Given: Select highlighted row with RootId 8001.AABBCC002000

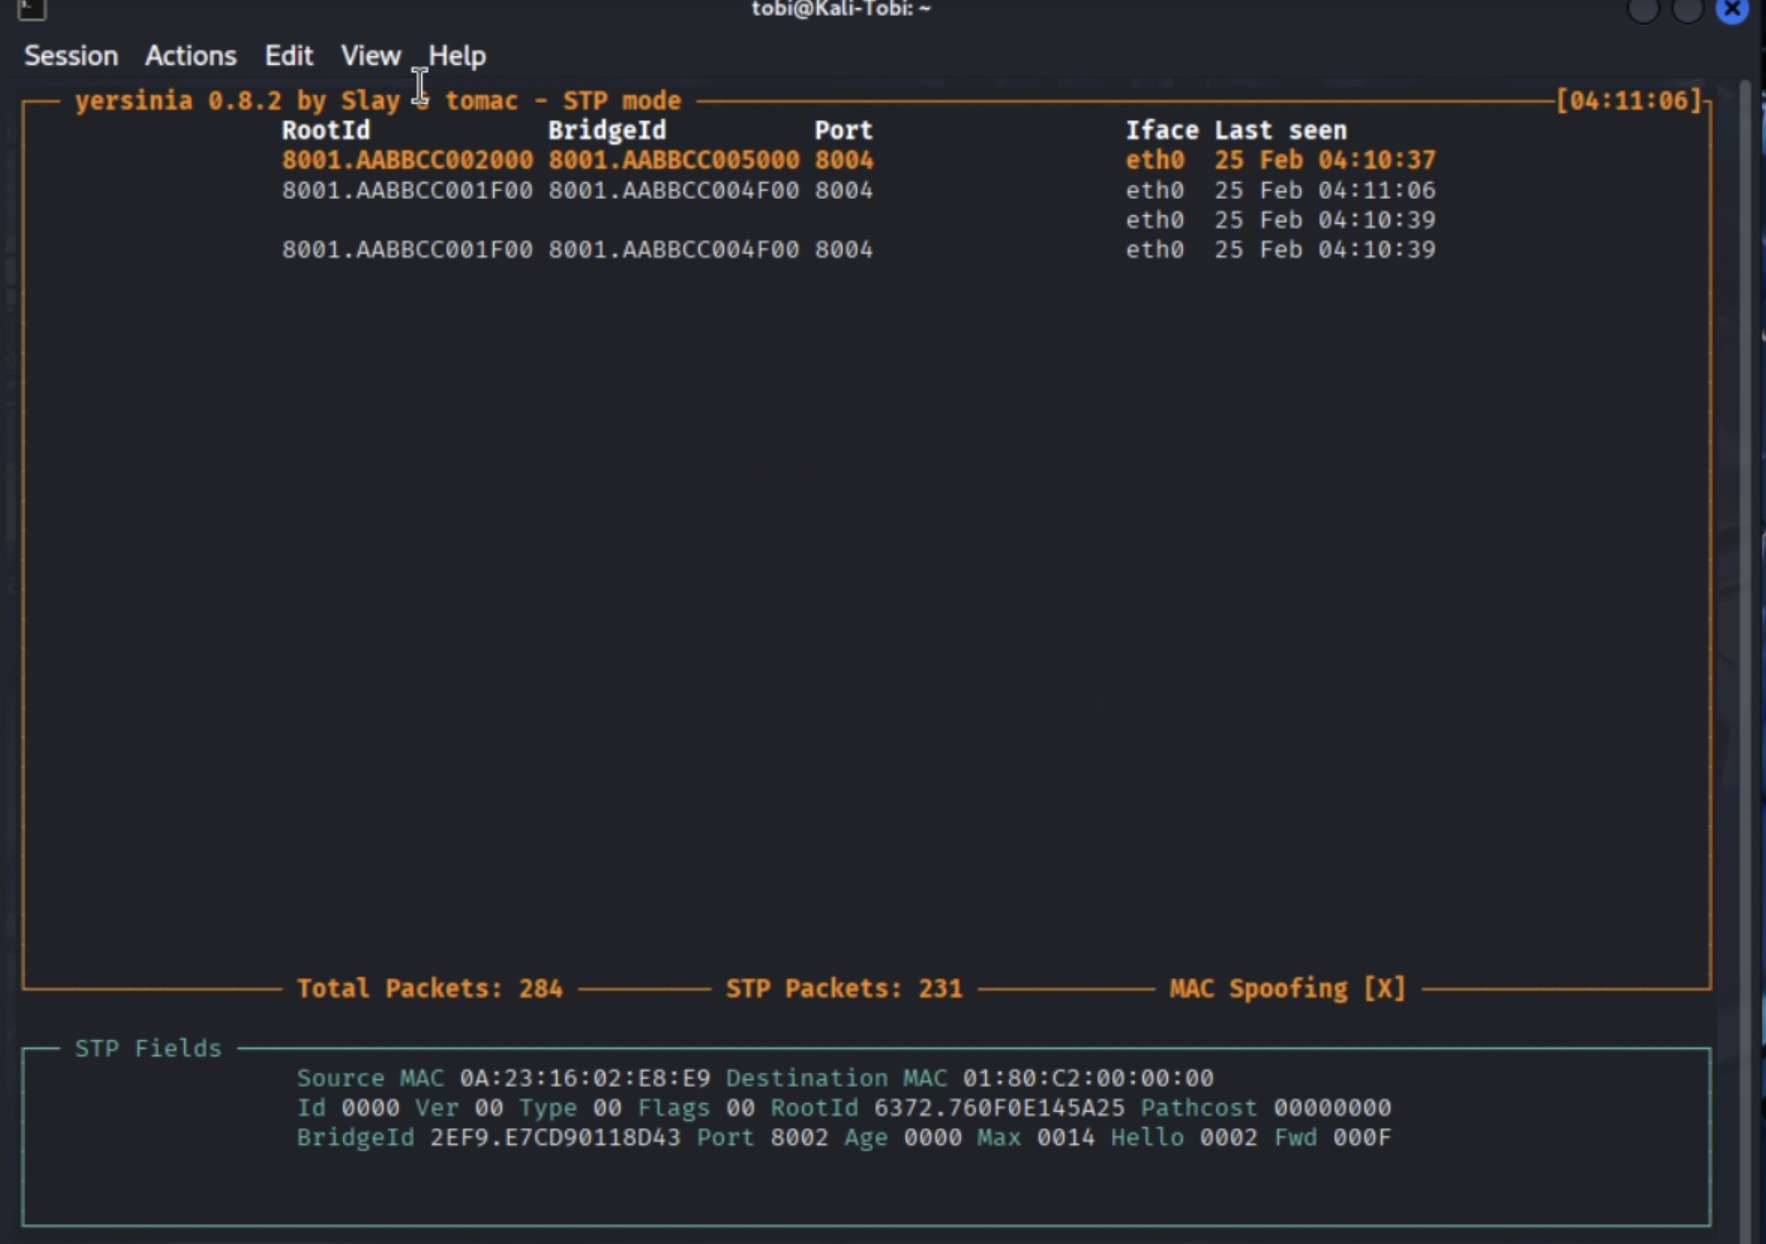Looking at the screenshot, I should coord(407,160).
